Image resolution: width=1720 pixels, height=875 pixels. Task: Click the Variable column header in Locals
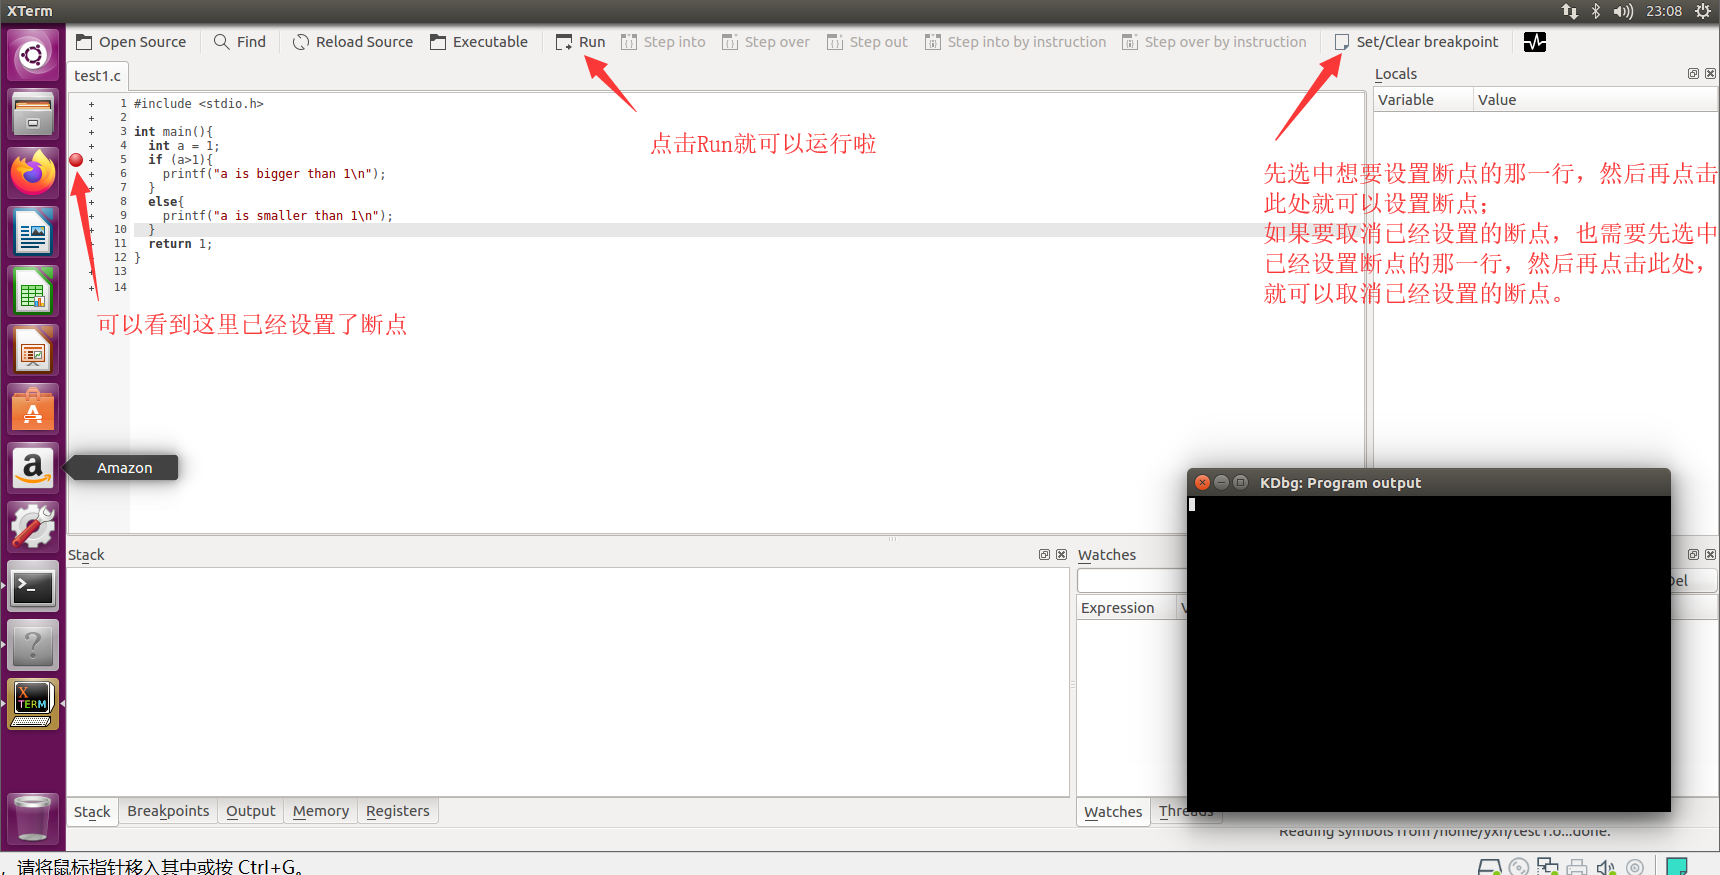[1423, 100]
